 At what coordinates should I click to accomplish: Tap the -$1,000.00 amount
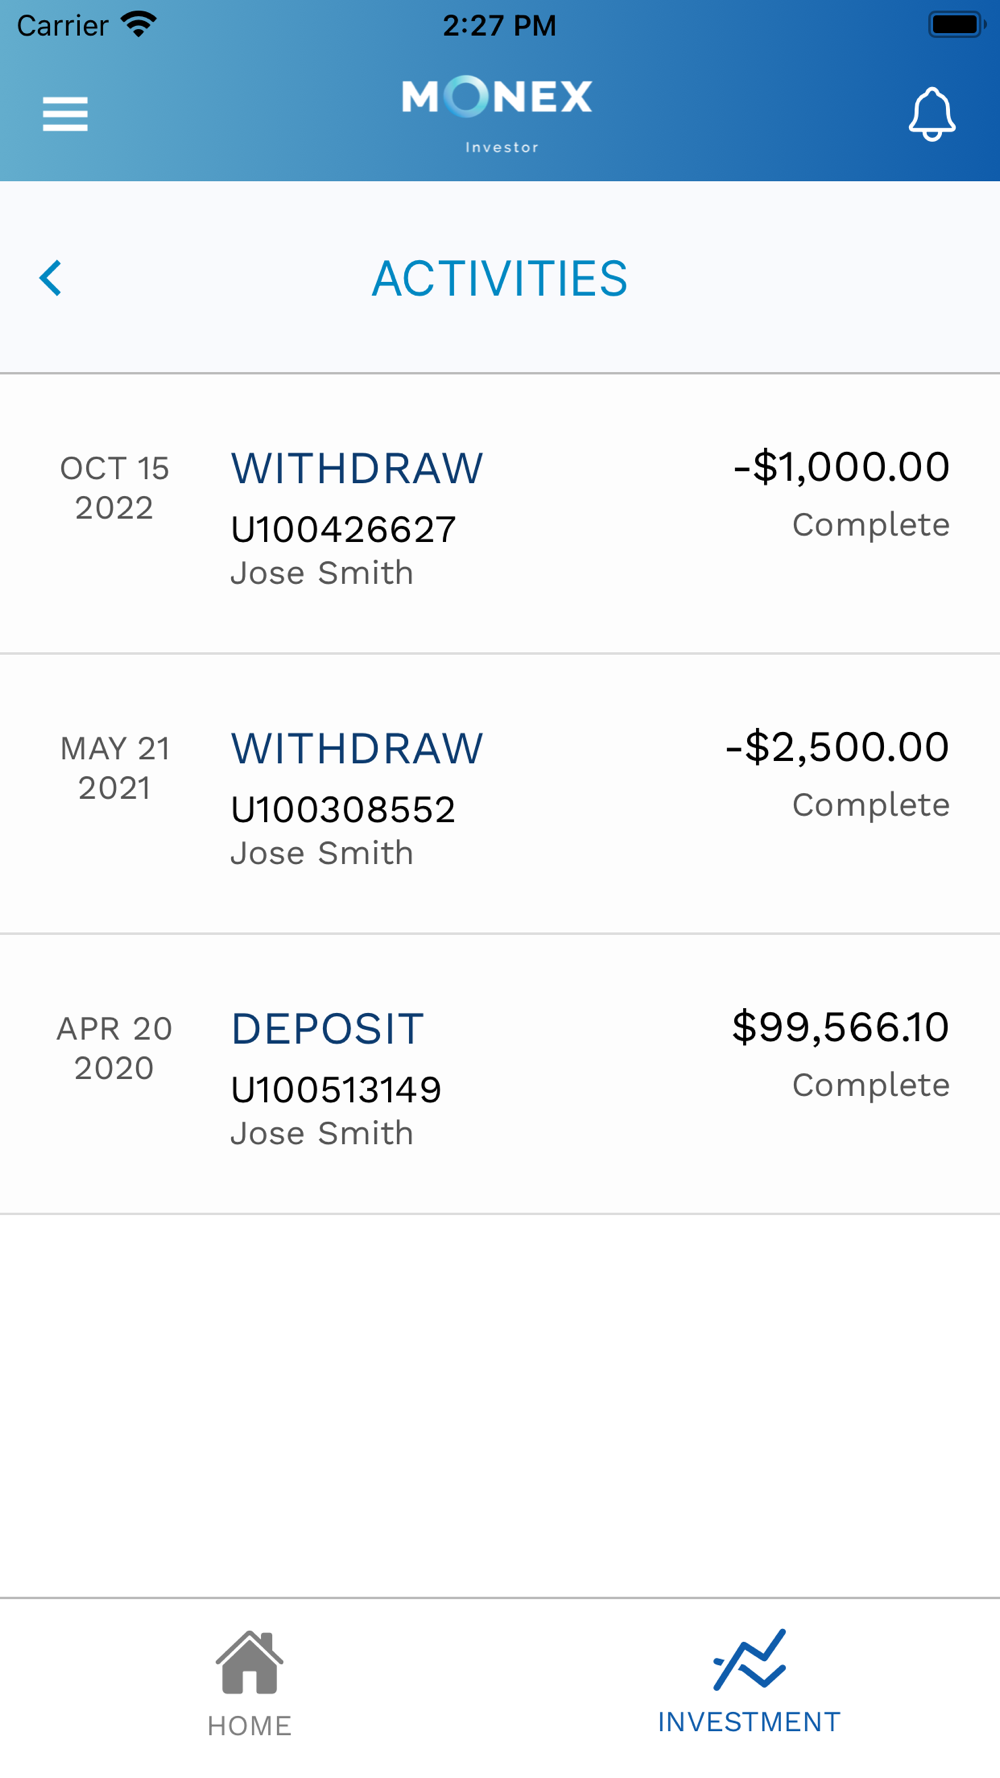[x=841, y=467]
